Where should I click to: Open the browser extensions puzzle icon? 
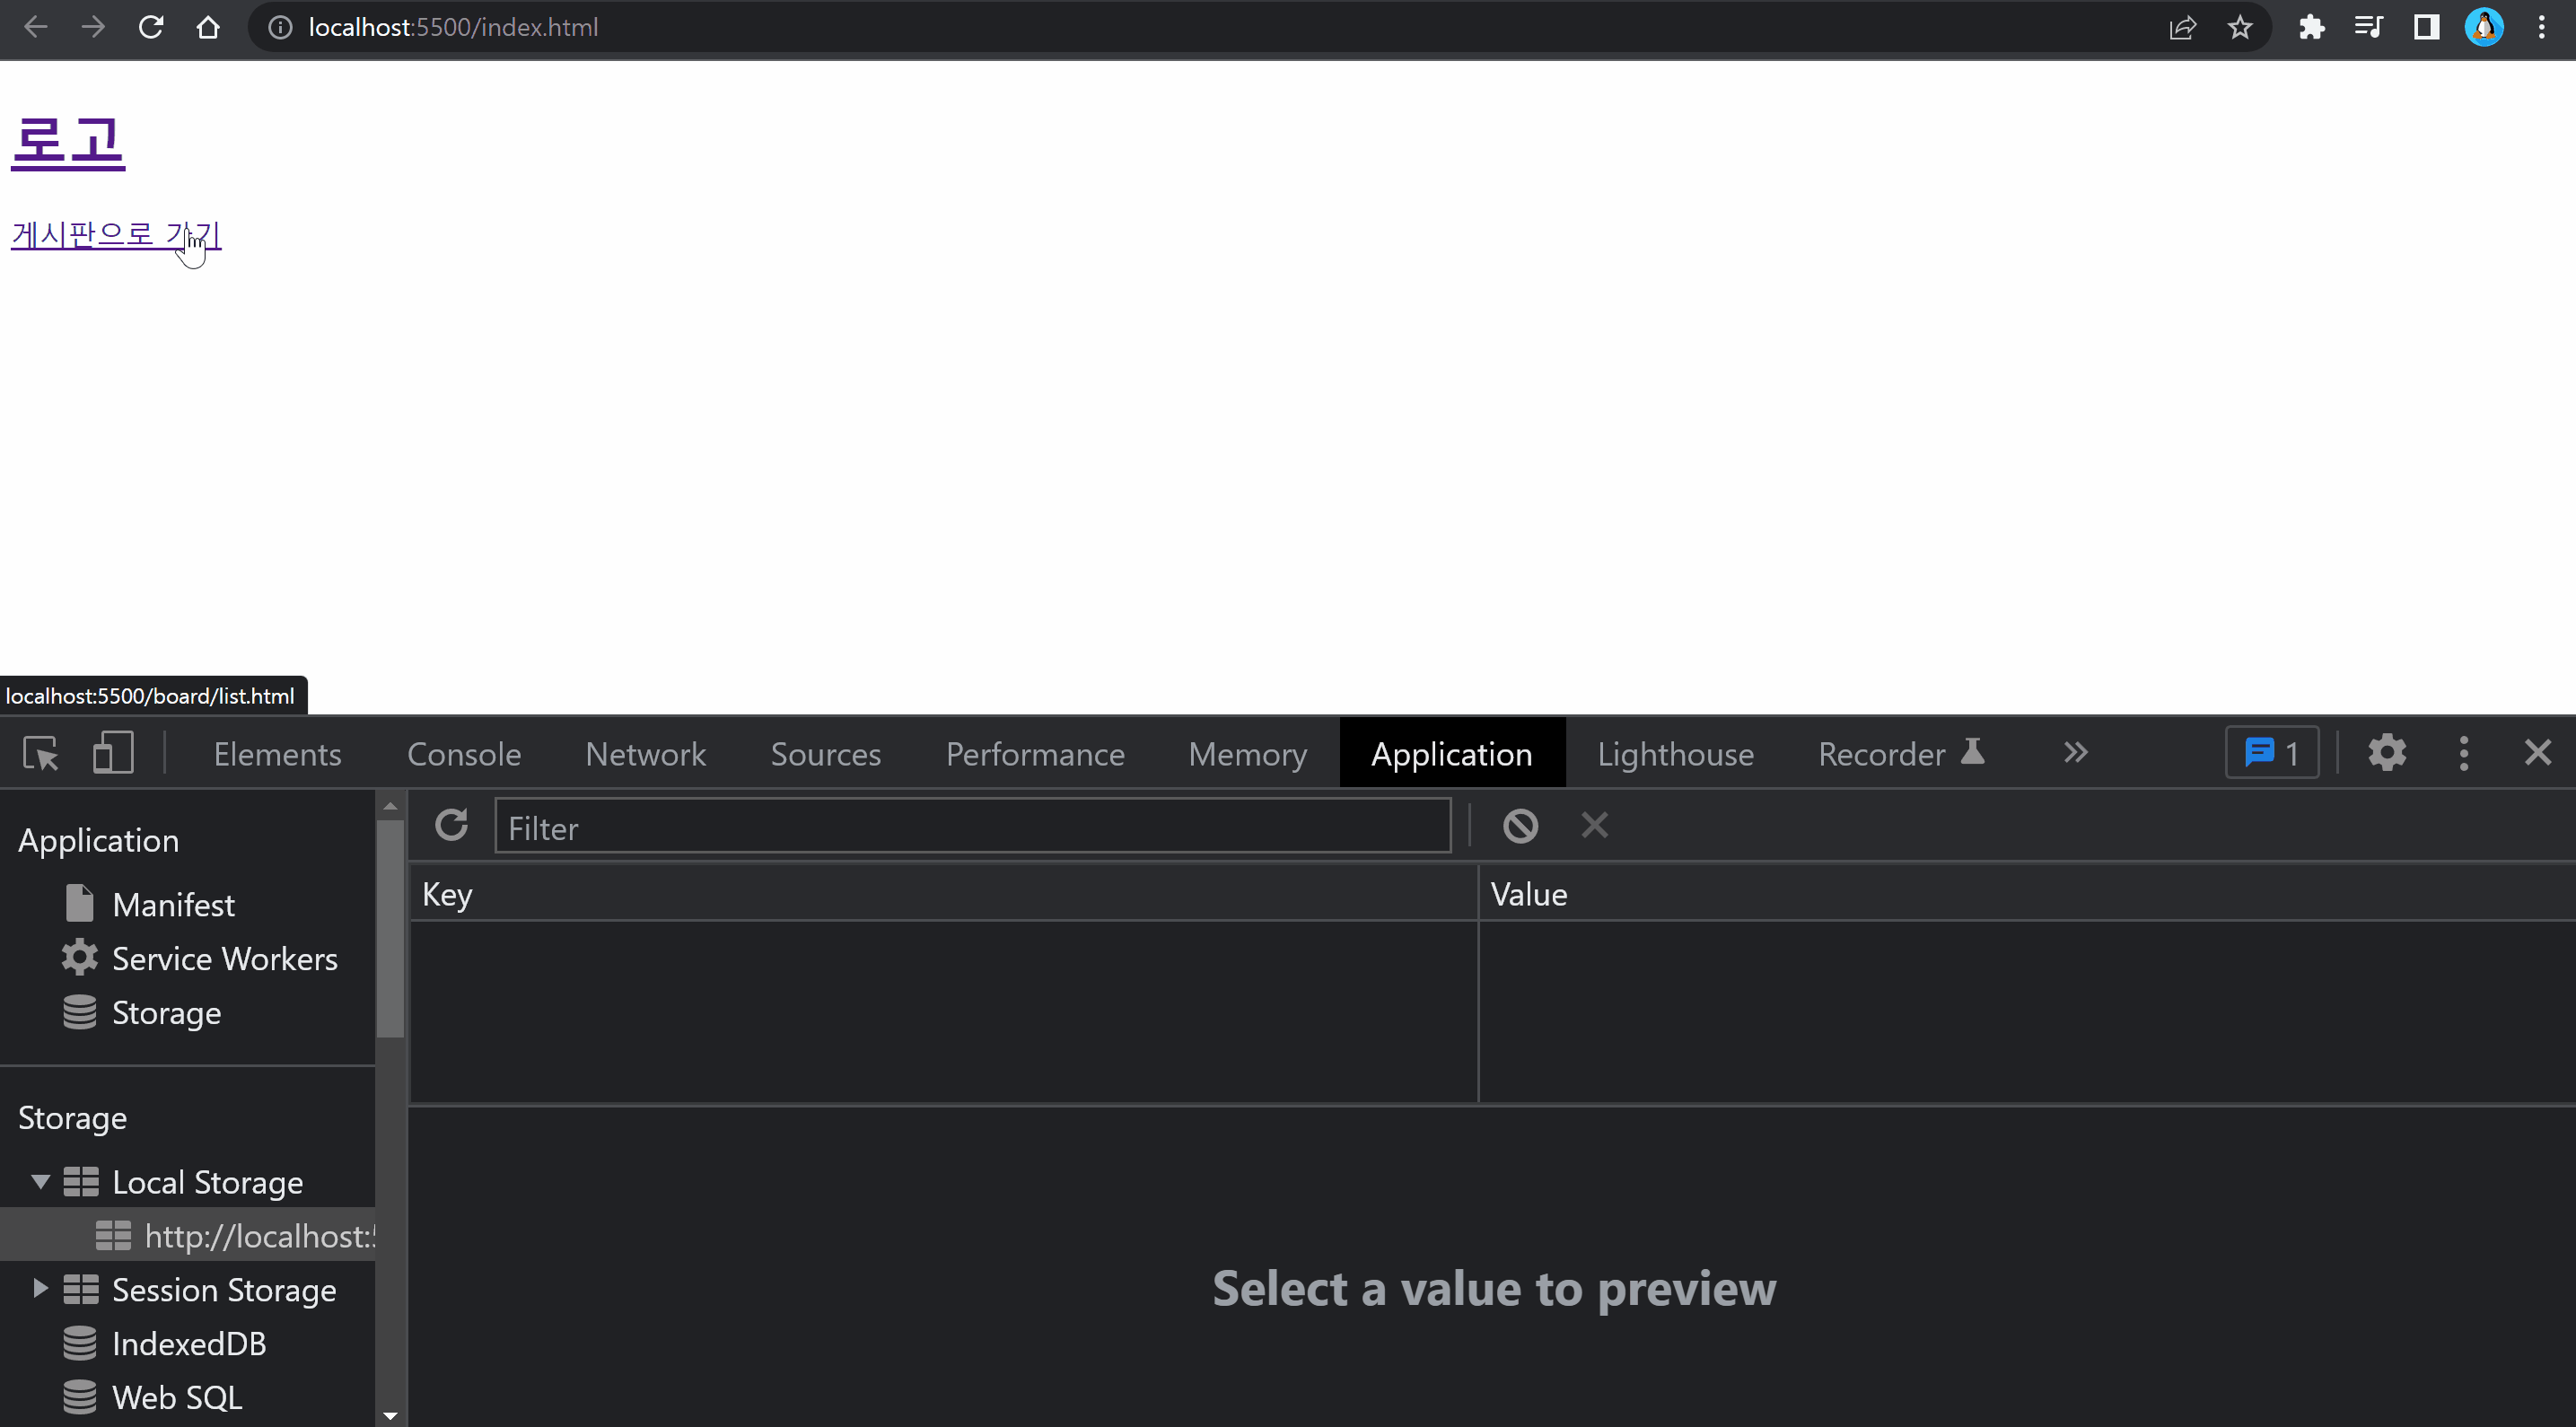[x=2311, y=27]
